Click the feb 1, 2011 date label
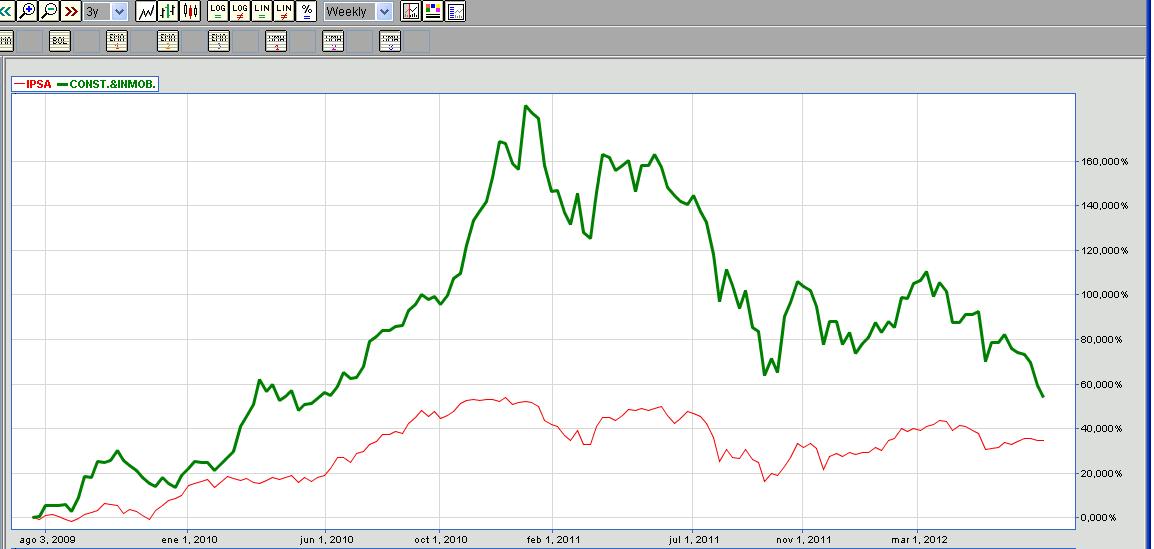 [553, 539]
